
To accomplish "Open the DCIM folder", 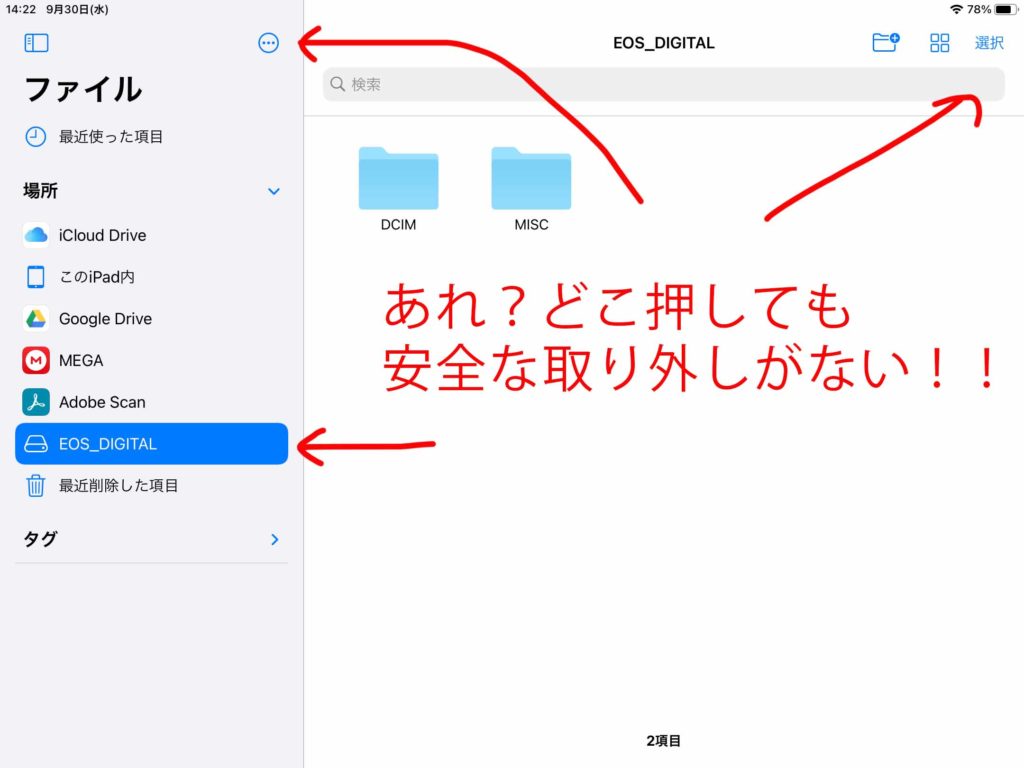I will click(398, 189).
